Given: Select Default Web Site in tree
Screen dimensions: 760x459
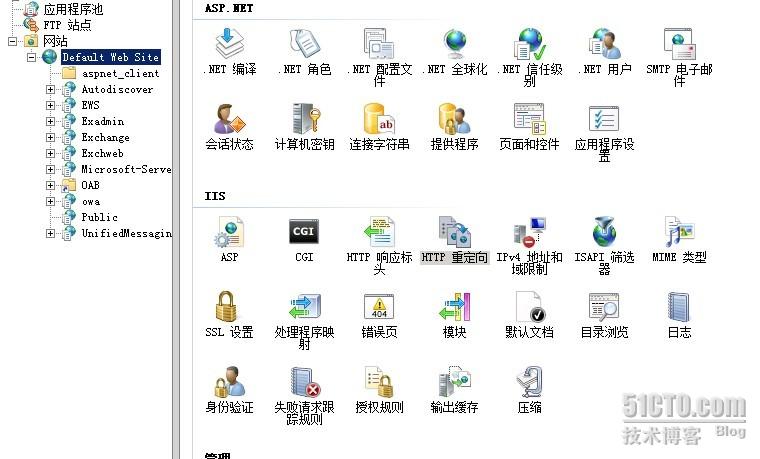Looking at the screenshot, I should pos(111,57).
